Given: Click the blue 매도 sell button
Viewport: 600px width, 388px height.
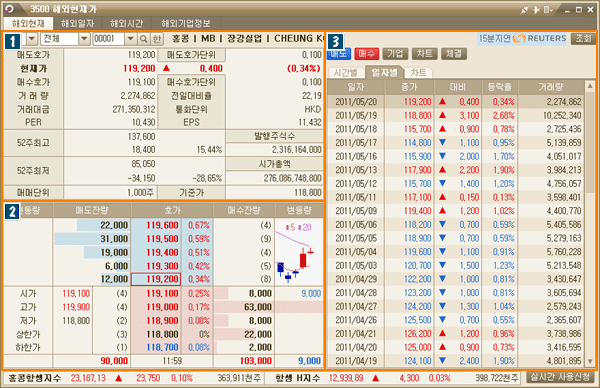Looking at the screenshot, I should pos(339,54).
